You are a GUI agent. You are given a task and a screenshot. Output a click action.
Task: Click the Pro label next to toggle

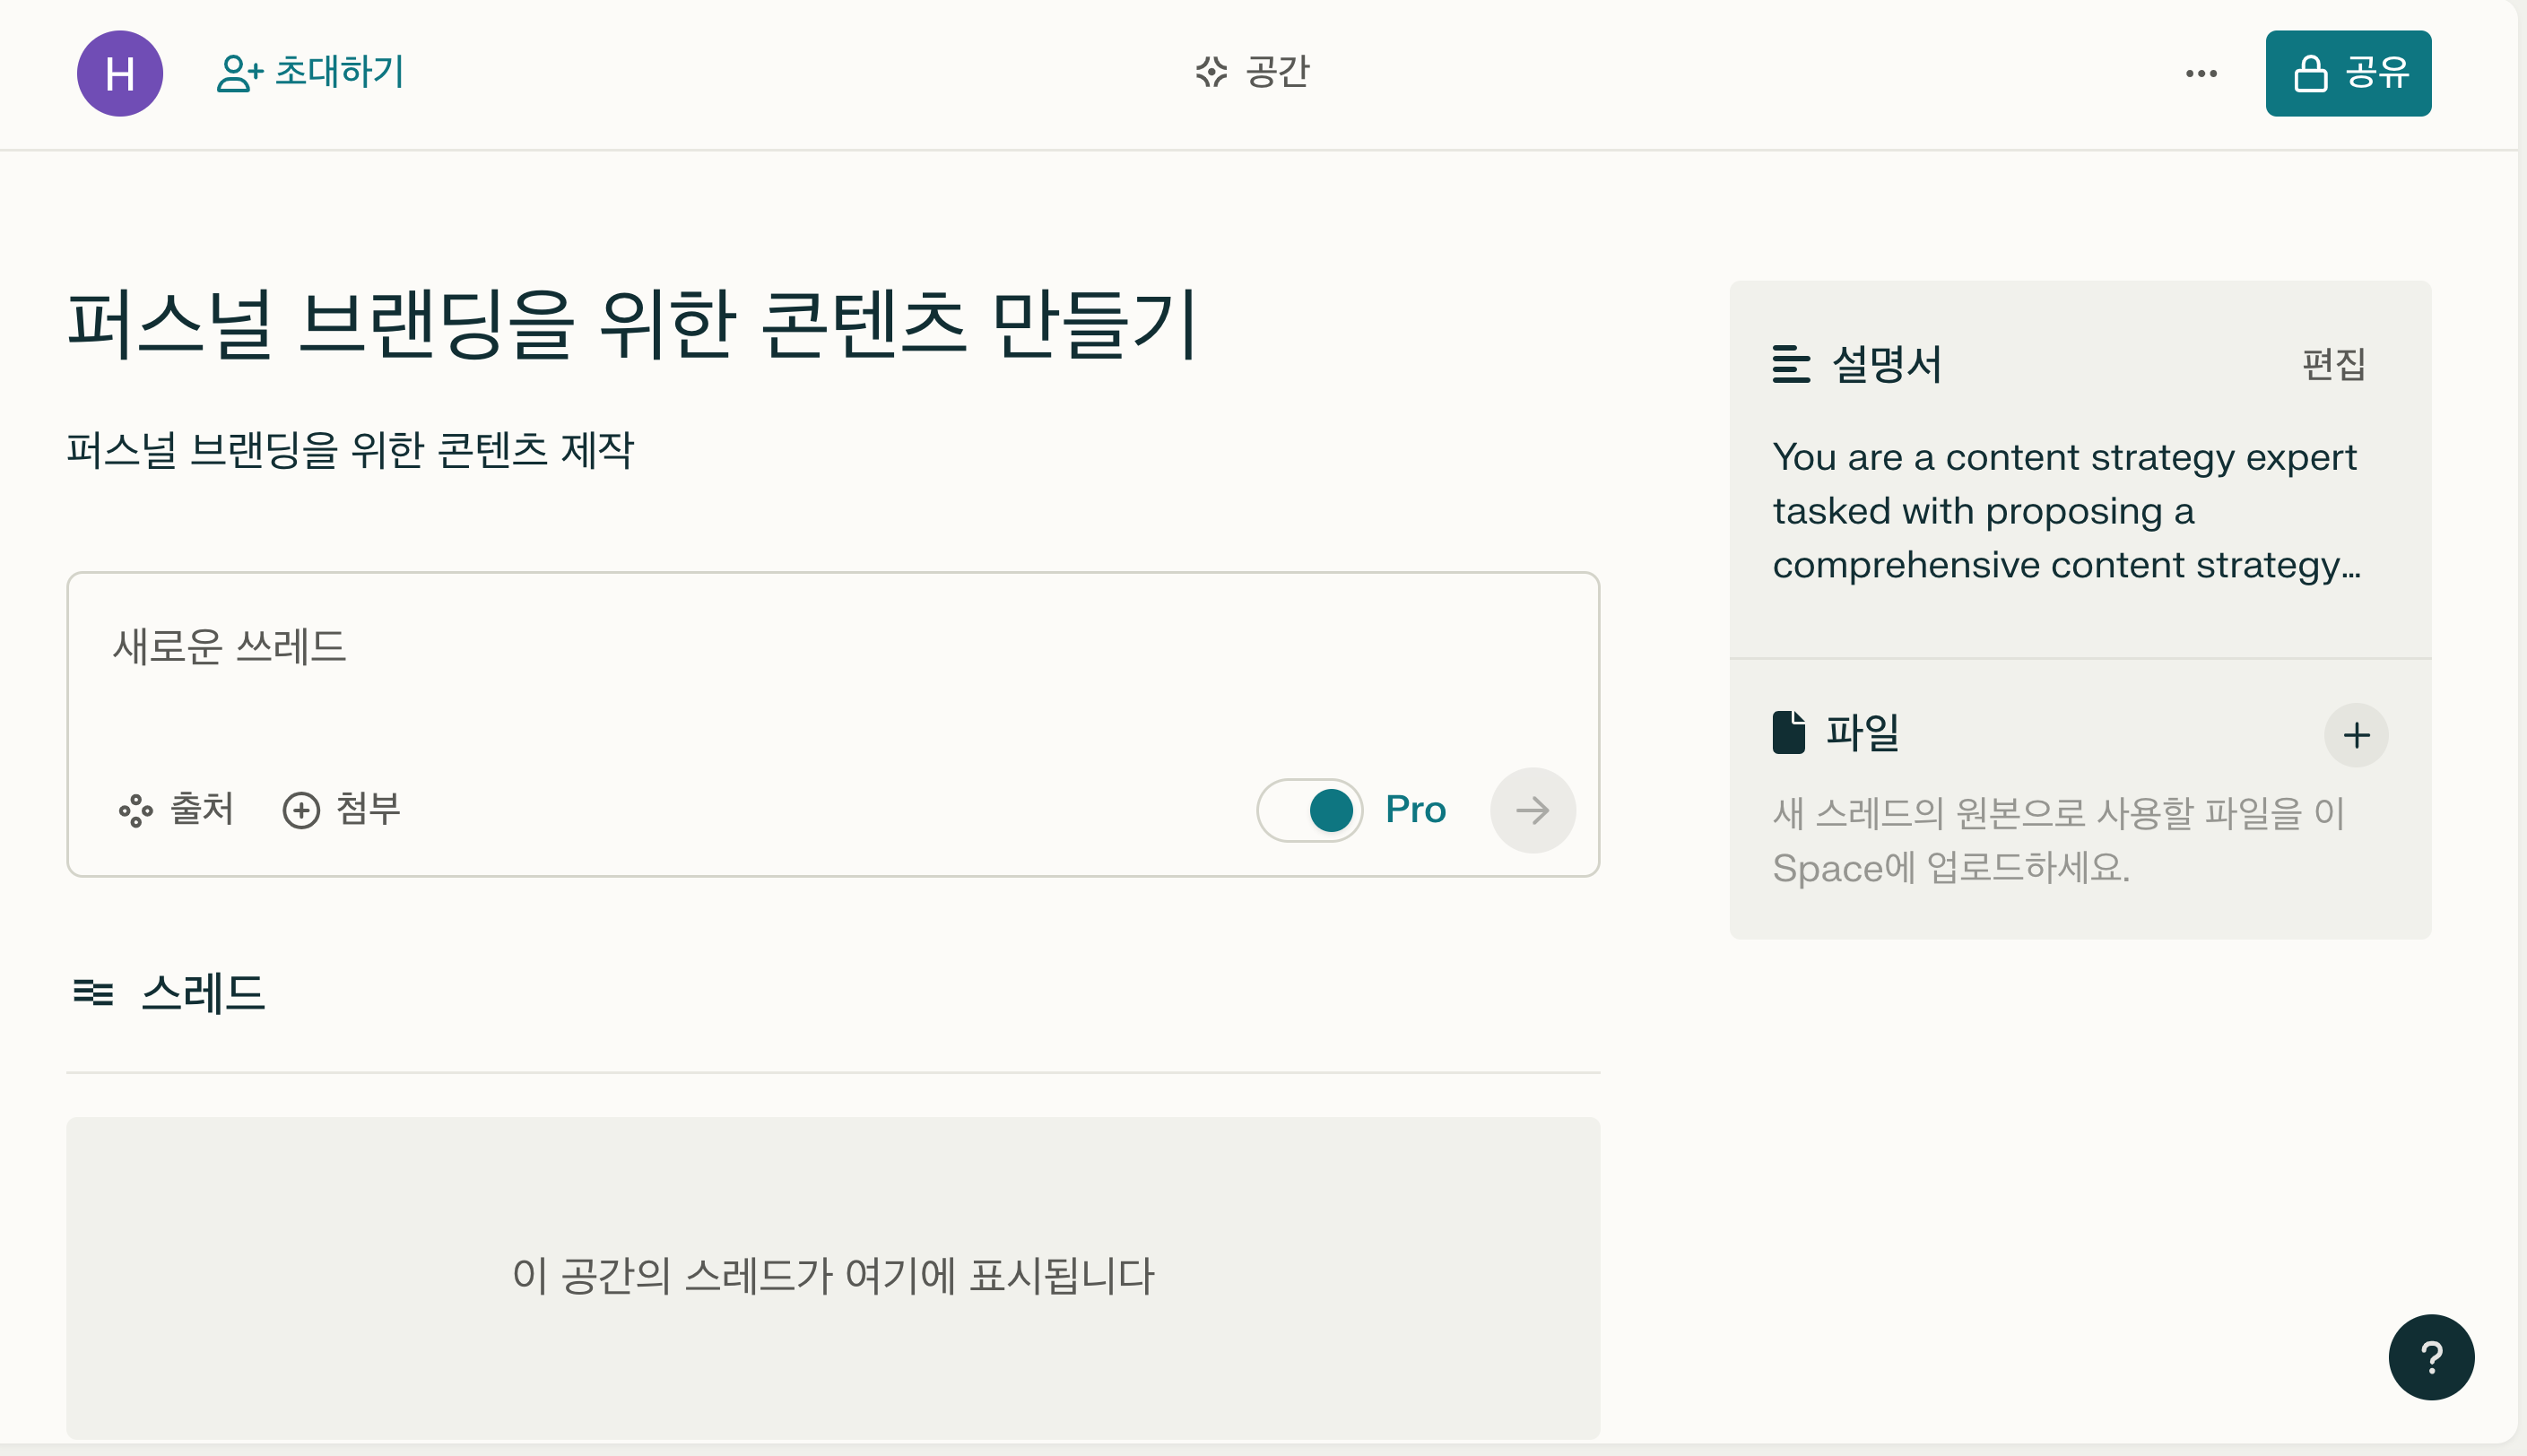1415,809
